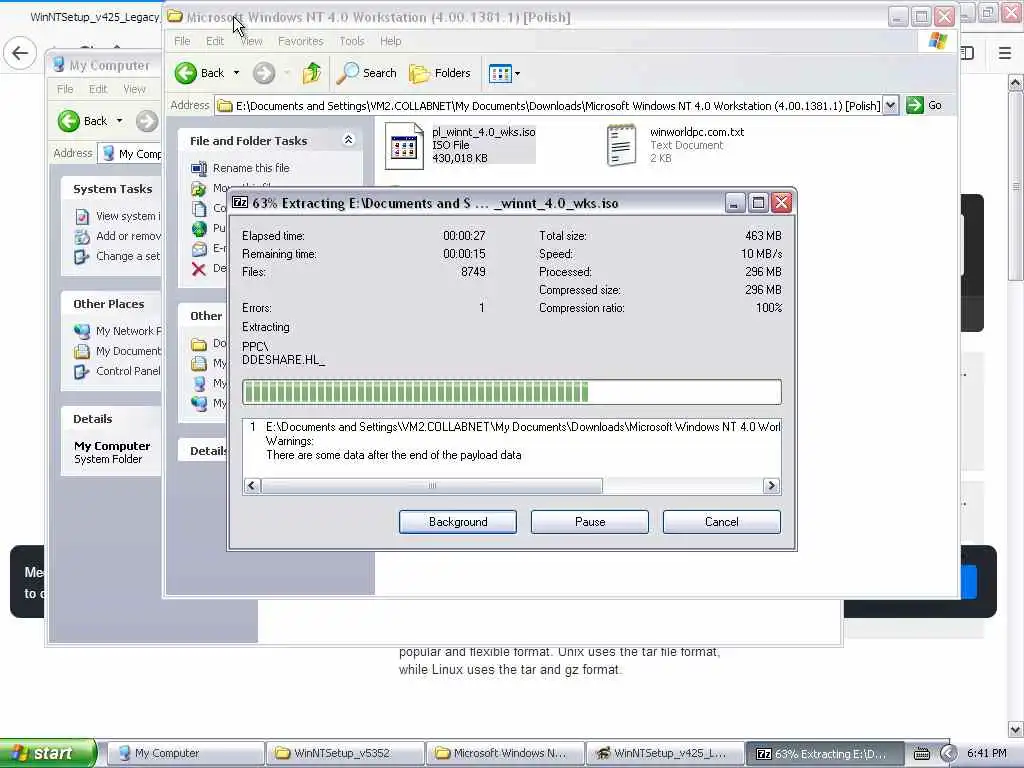Image resolution: width=1024 pixels, height=768 pixels.
Task: Click left scroll arrow in 7-Zip message log
Action: tap(252, 486)
